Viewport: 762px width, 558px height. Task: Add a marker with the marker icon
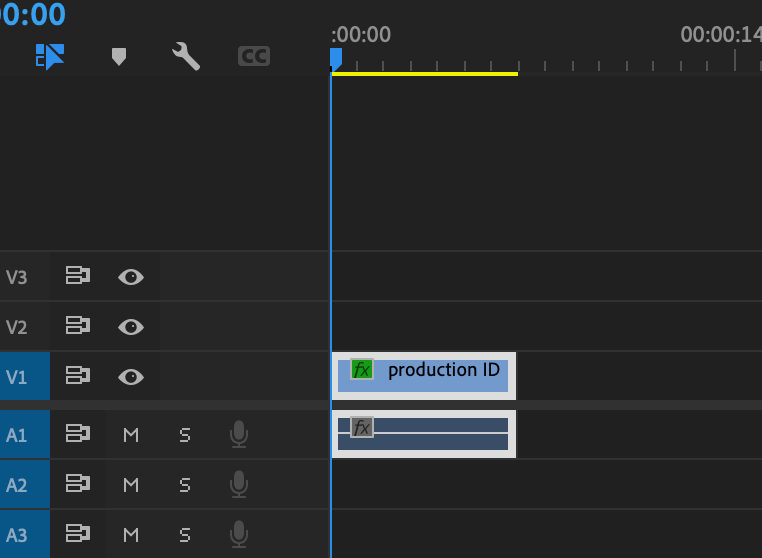coord(118,57)
